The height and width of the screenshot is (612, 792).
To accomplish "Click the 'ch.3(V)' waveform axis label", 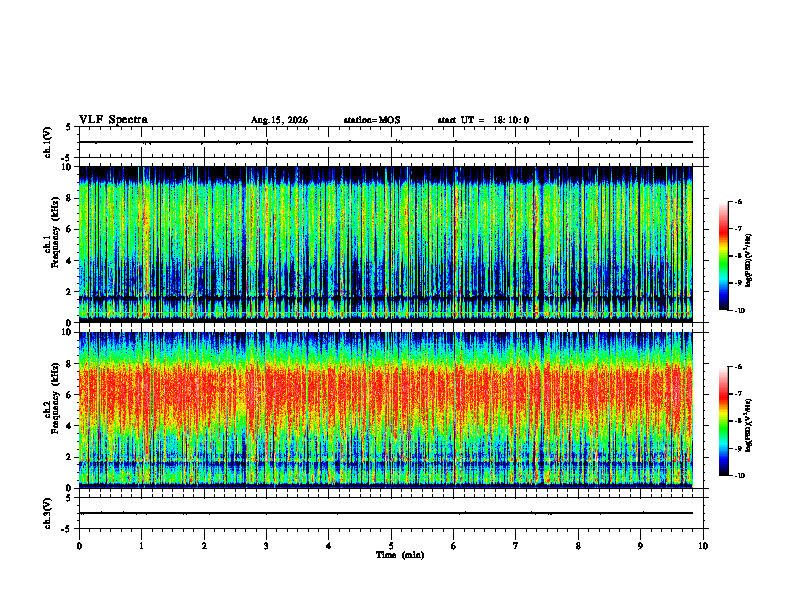I will 48,514.
